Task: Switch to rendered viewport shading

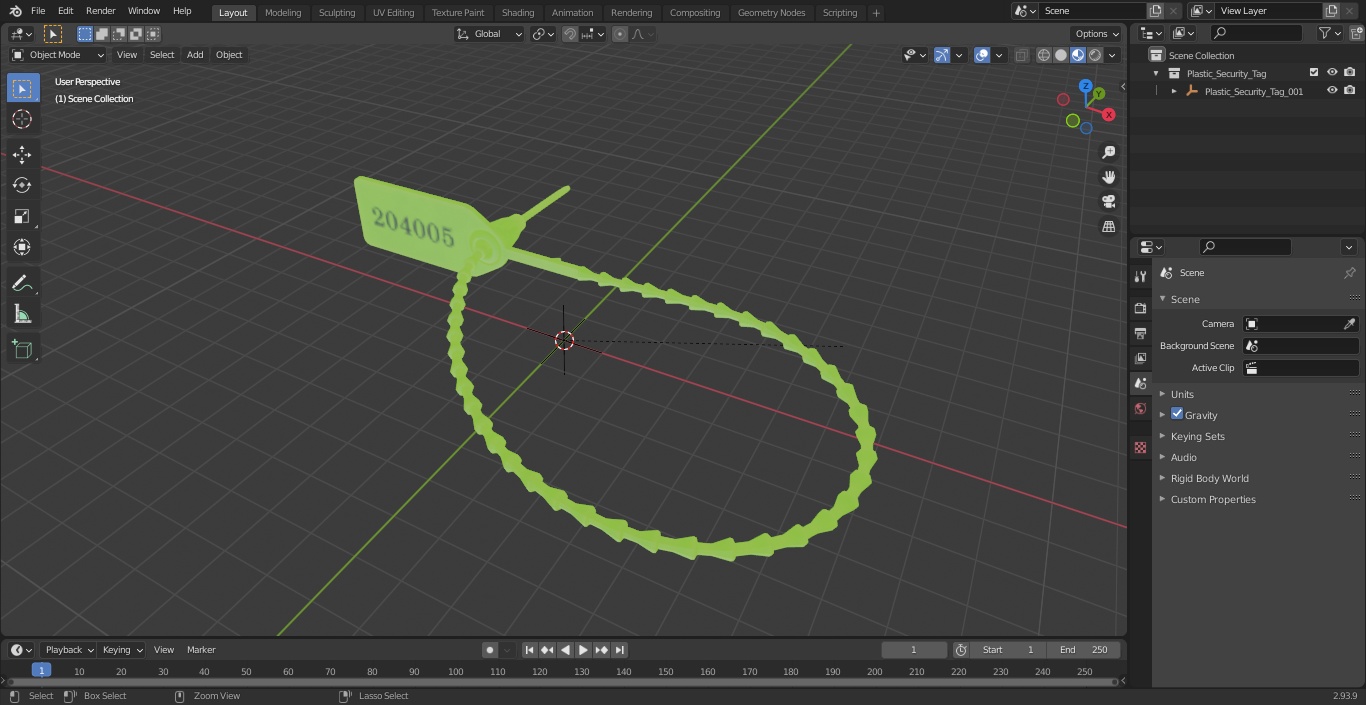Action: click(1095, 55)
